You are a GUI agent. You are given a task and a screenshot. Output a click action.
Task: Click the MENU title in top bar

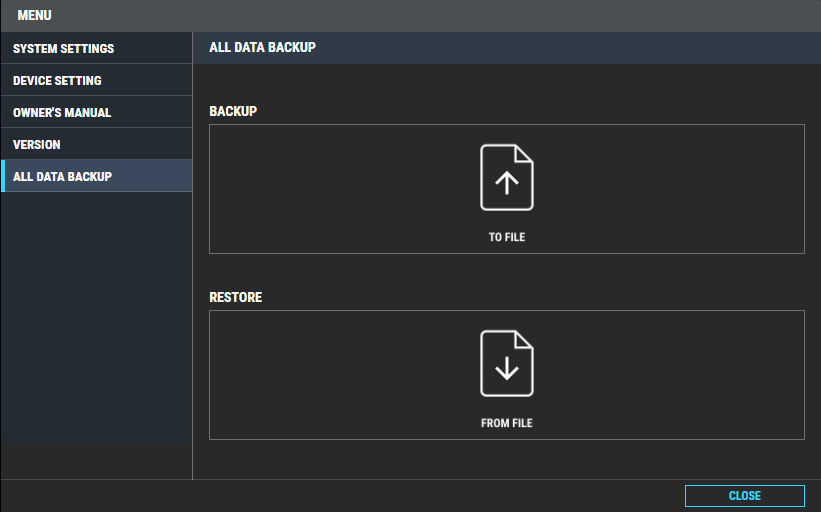pos(35,15)
